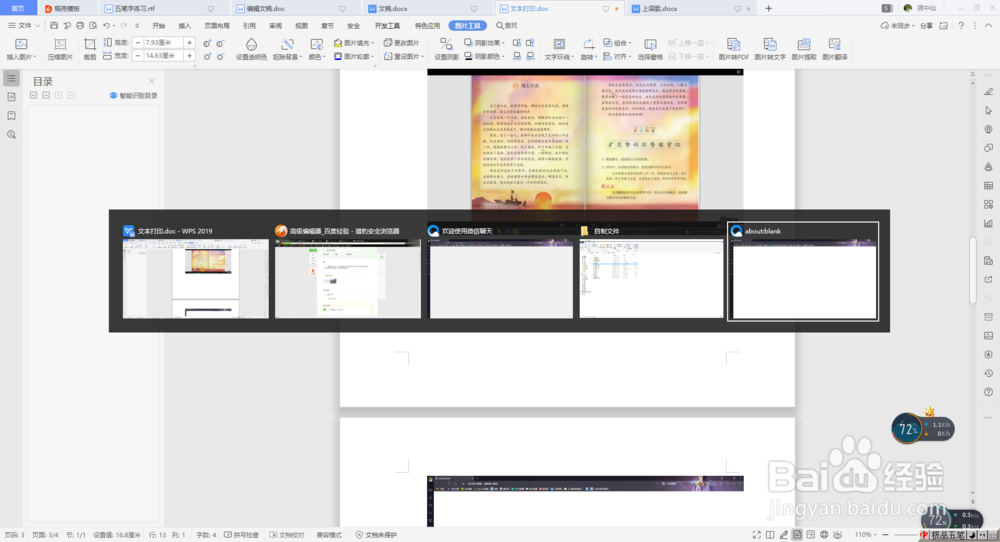Increase picture height with plus stepper
The height and width of the screenshot is (542, 1000).
tap(189, 42)
